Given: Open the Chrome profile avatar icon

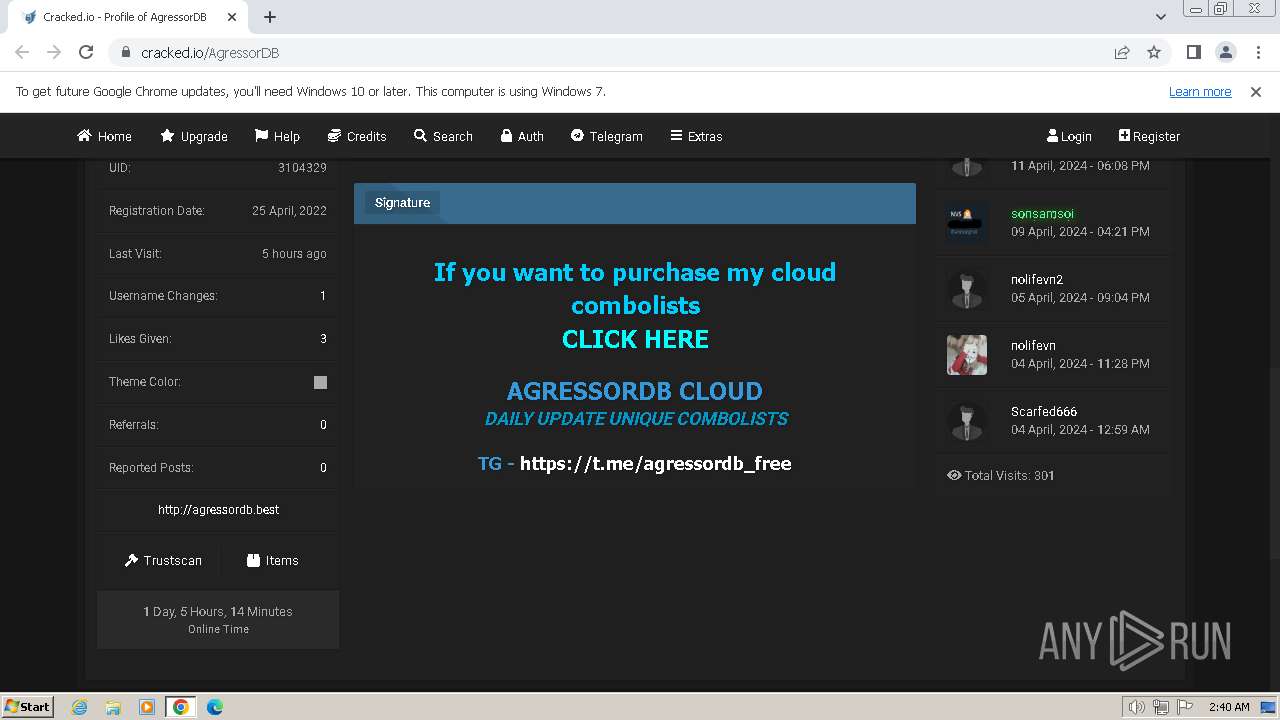Looking at the screenshot, I should [x=1225, y=52].
